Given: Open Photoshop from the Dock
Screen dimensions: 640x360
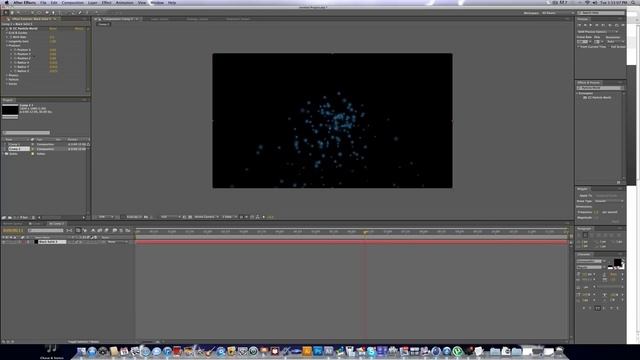Looking at the screenshot, I should (318, 351).
